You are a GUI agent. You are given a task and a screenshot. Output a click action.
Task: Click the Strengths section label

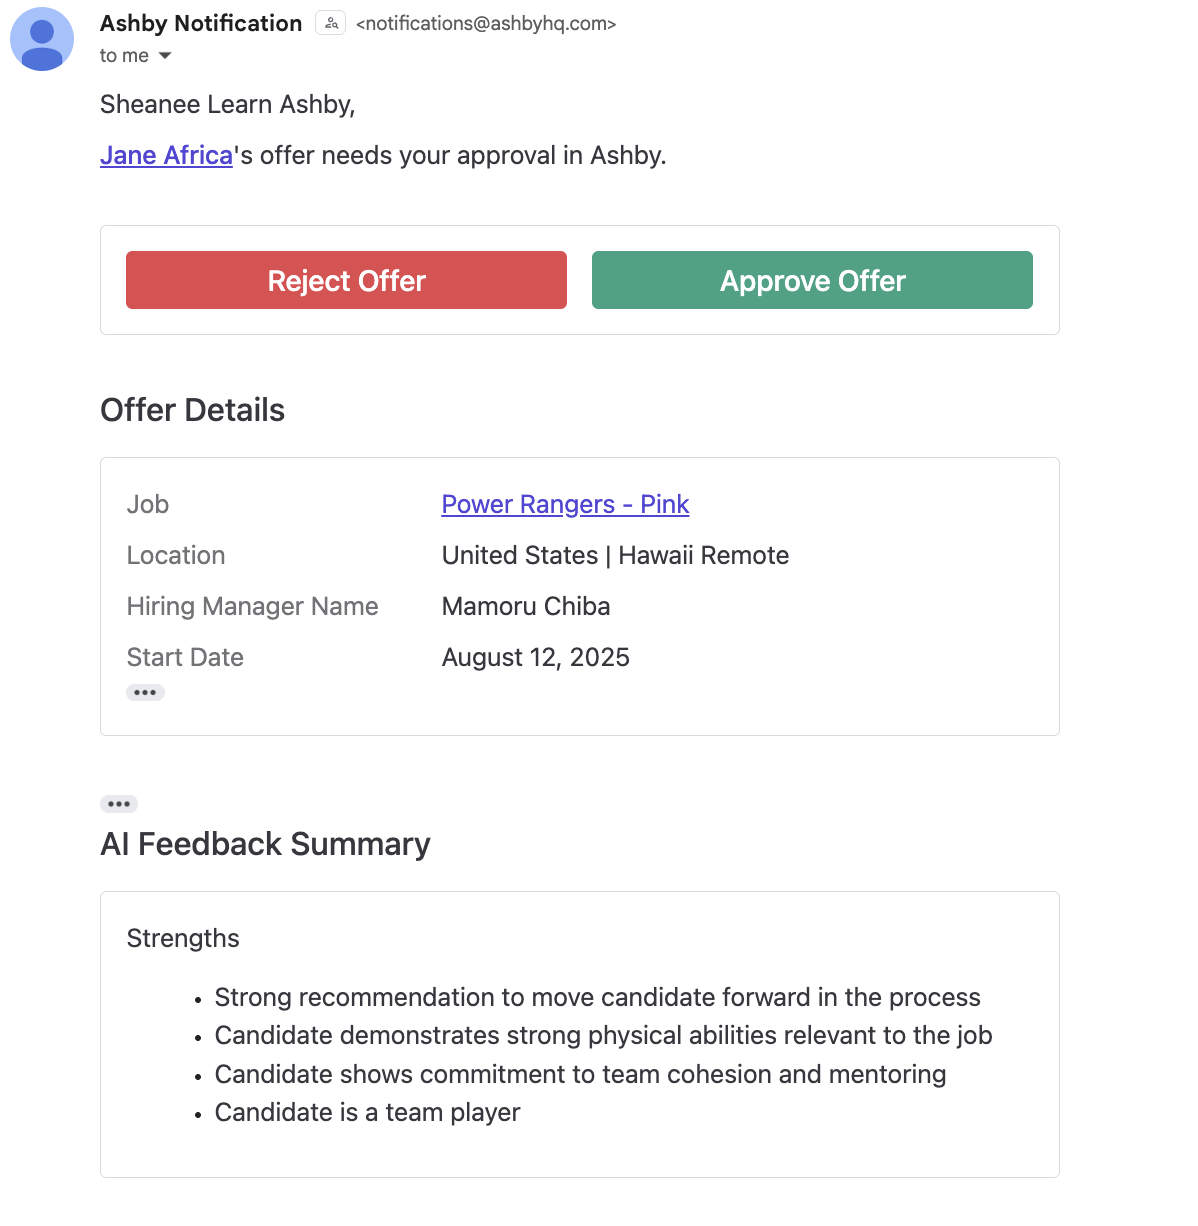[183, 938]
